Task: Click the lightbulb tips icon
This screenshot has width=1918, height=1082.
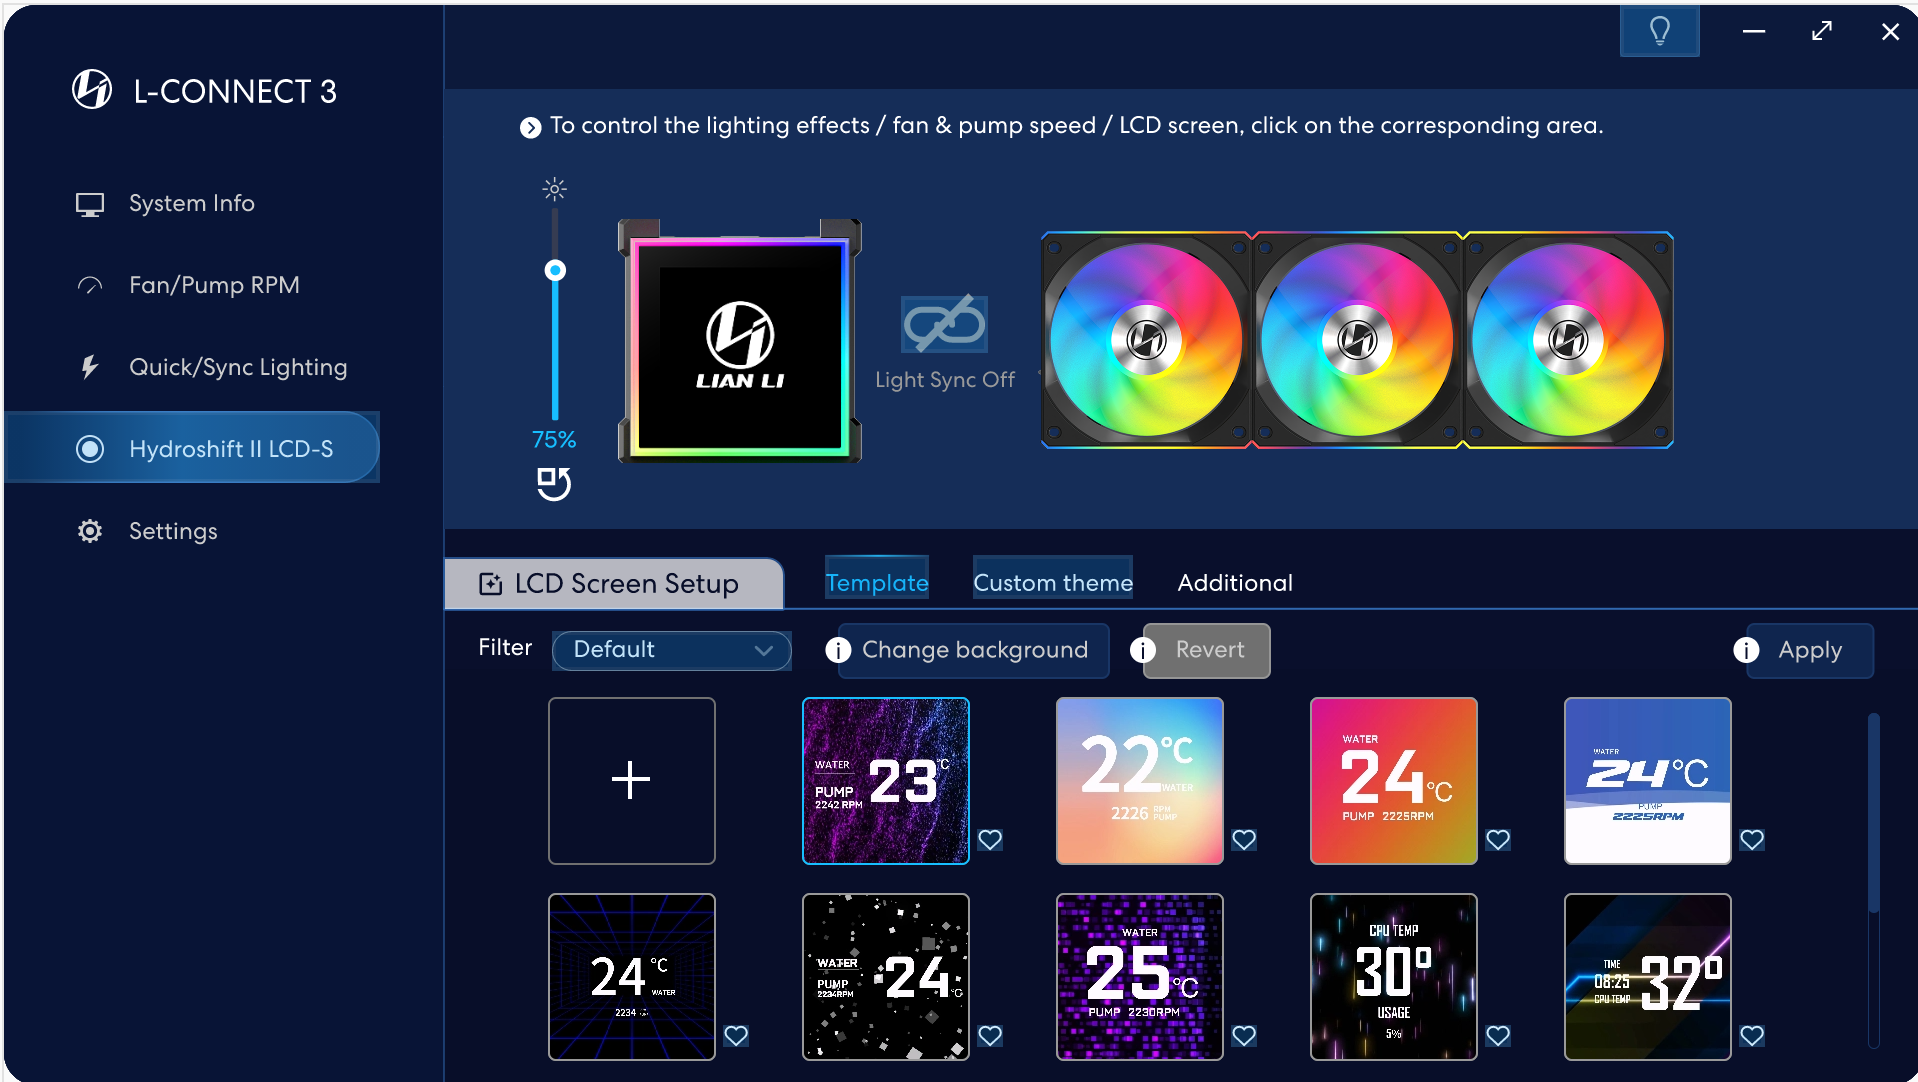Action: 1659,31
